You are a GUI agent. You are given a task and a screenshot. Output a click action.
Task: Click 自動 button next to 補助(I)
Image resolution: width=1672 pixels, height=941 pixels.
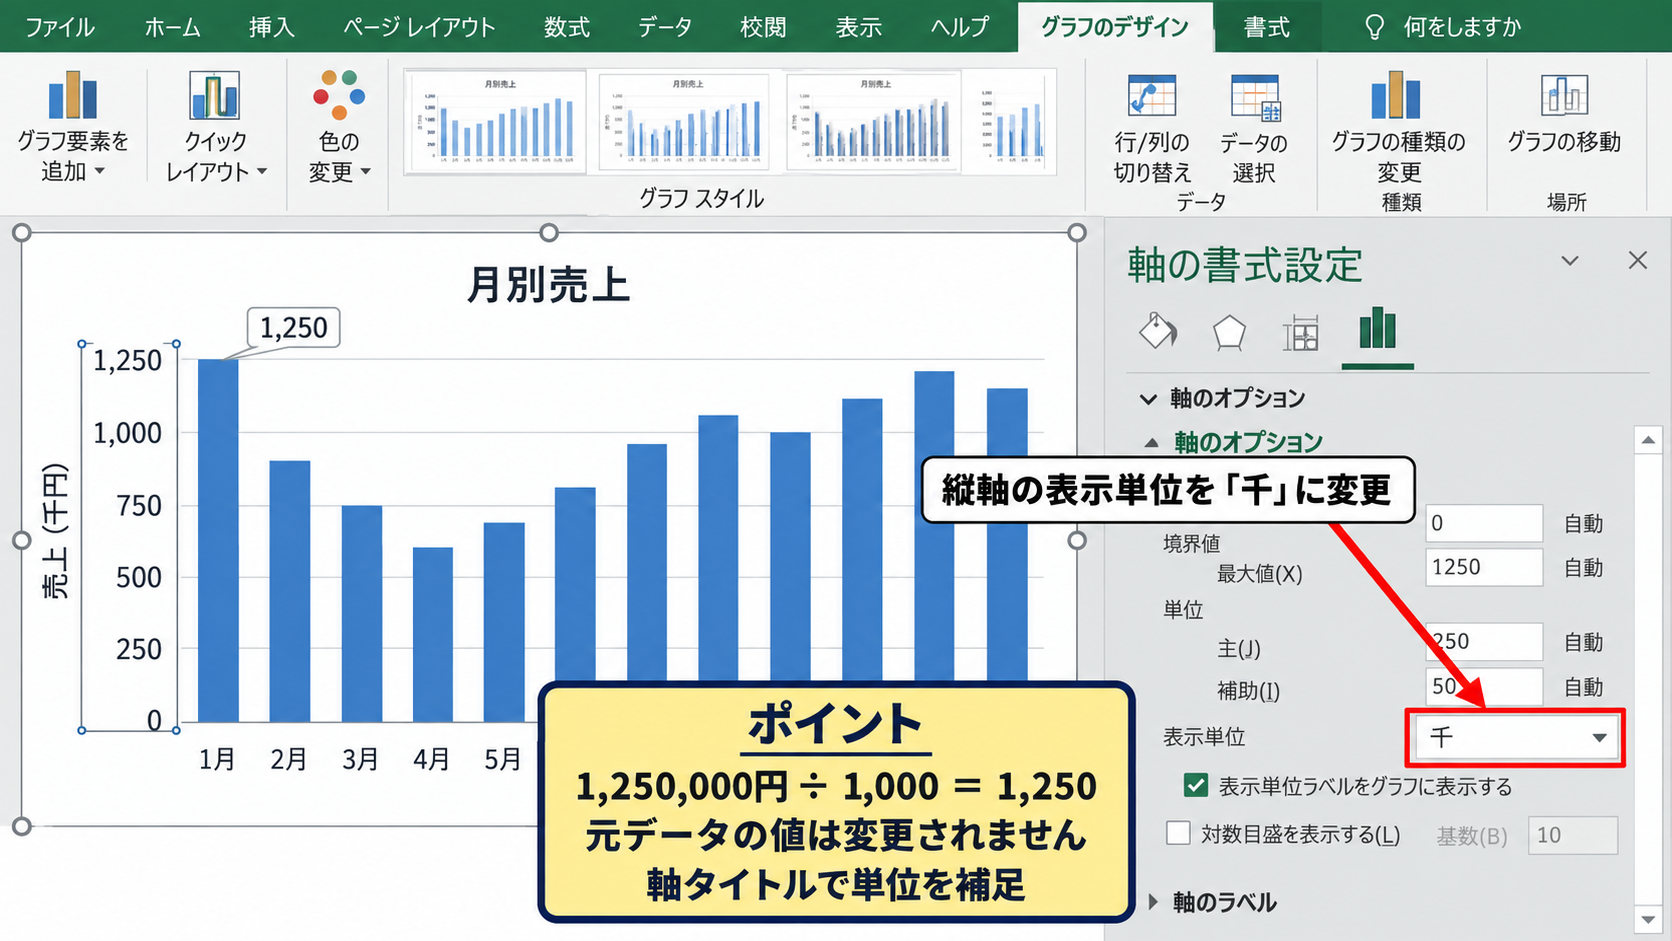1584,687
